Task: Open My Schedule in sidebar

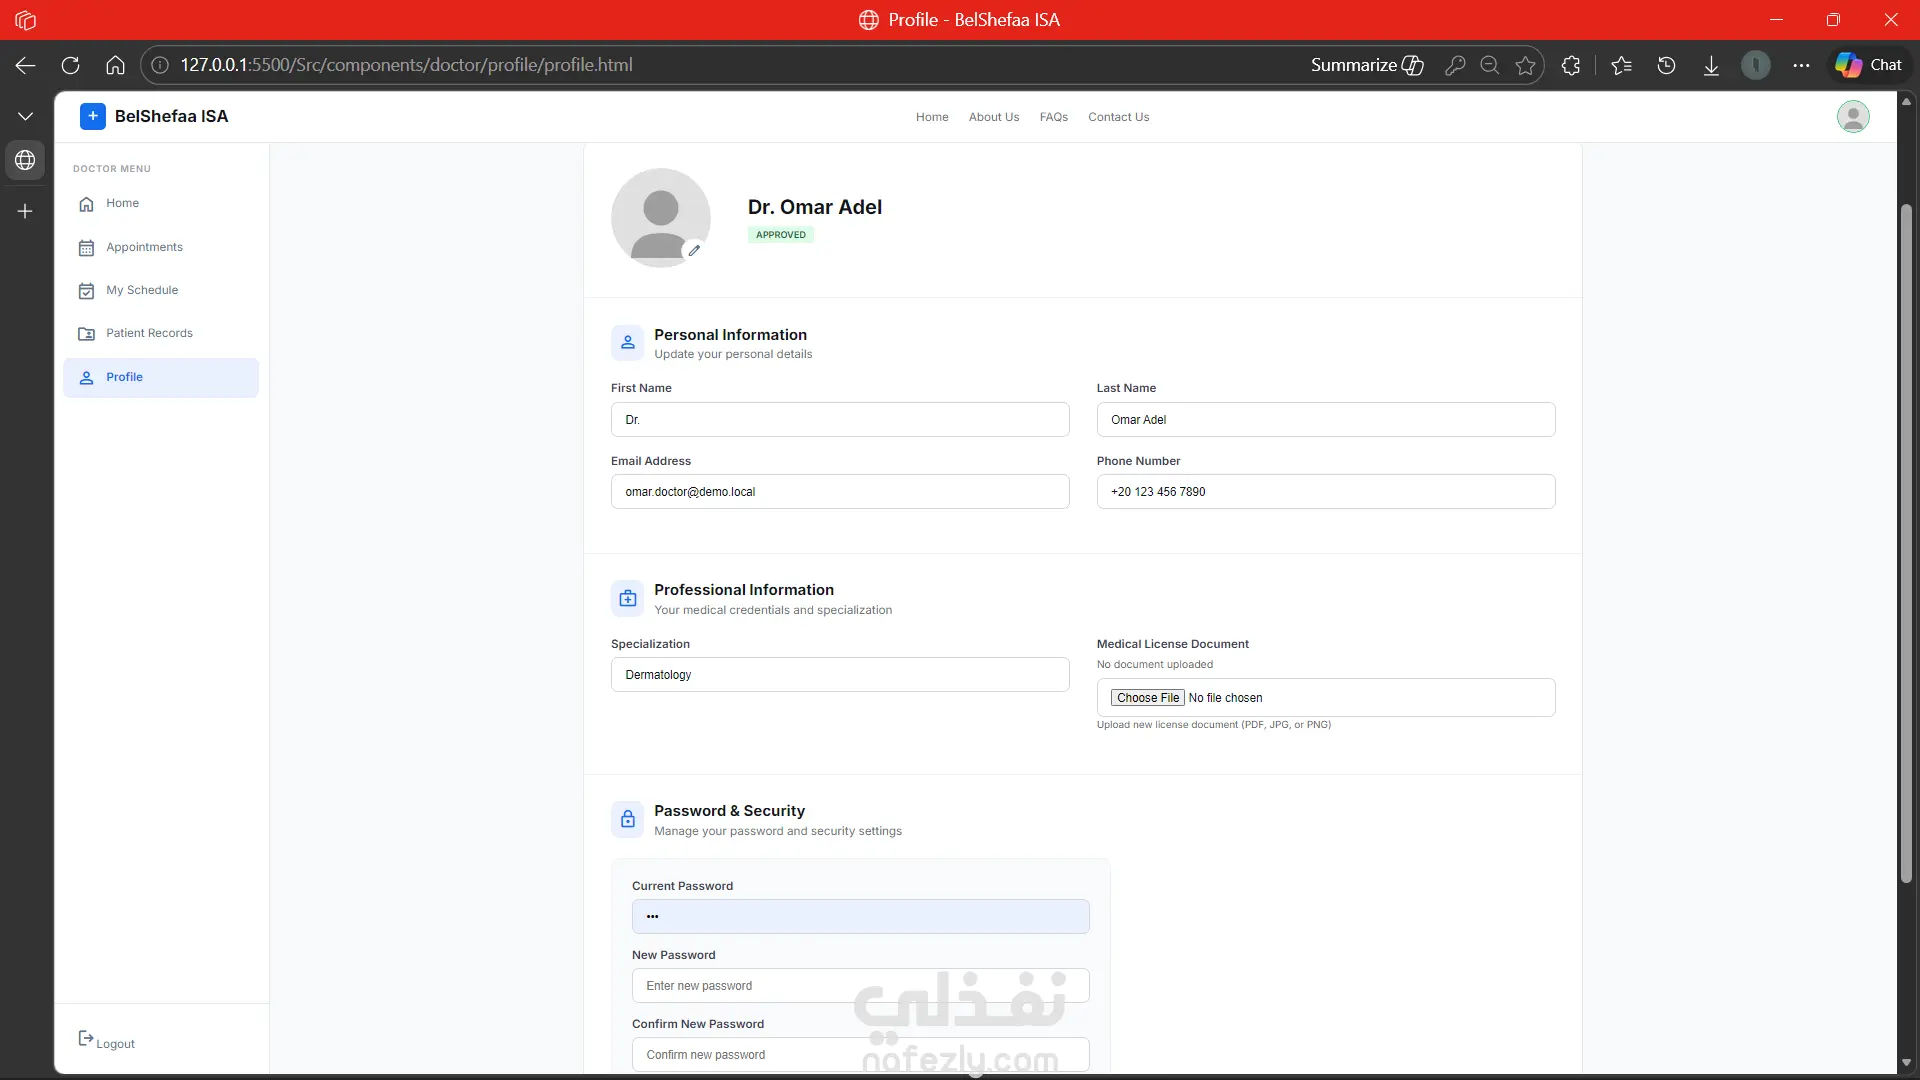Action: point(142,290)
